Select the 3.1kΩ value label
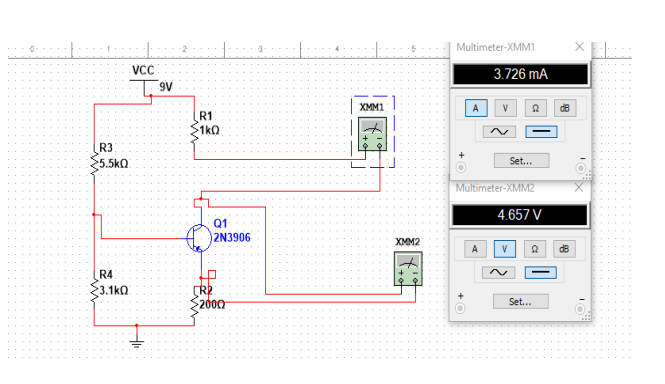The width and height of the screenshot is (665, 384). (x=114, y=291)
